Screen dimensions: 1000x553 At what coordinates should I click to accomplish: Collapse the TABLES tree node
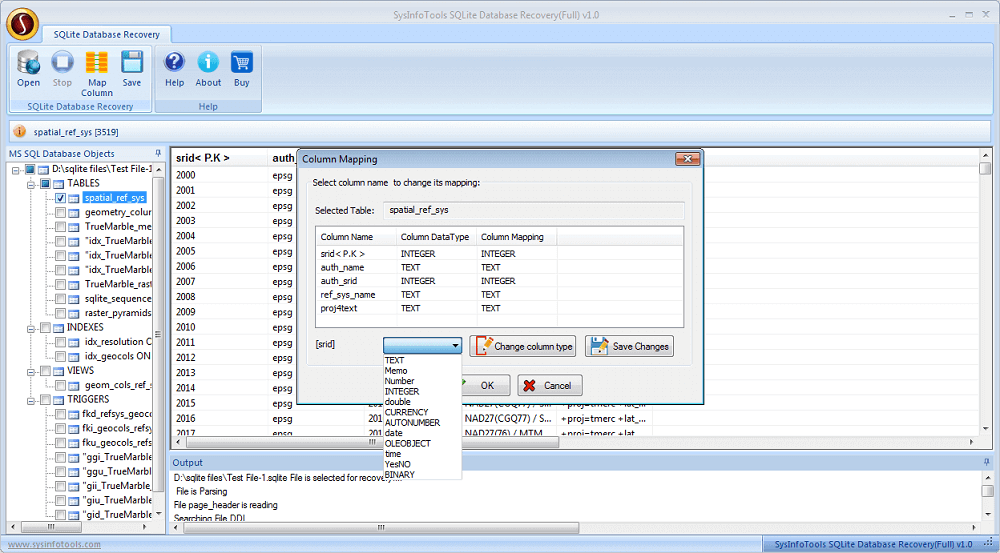[x=31, y=184]
